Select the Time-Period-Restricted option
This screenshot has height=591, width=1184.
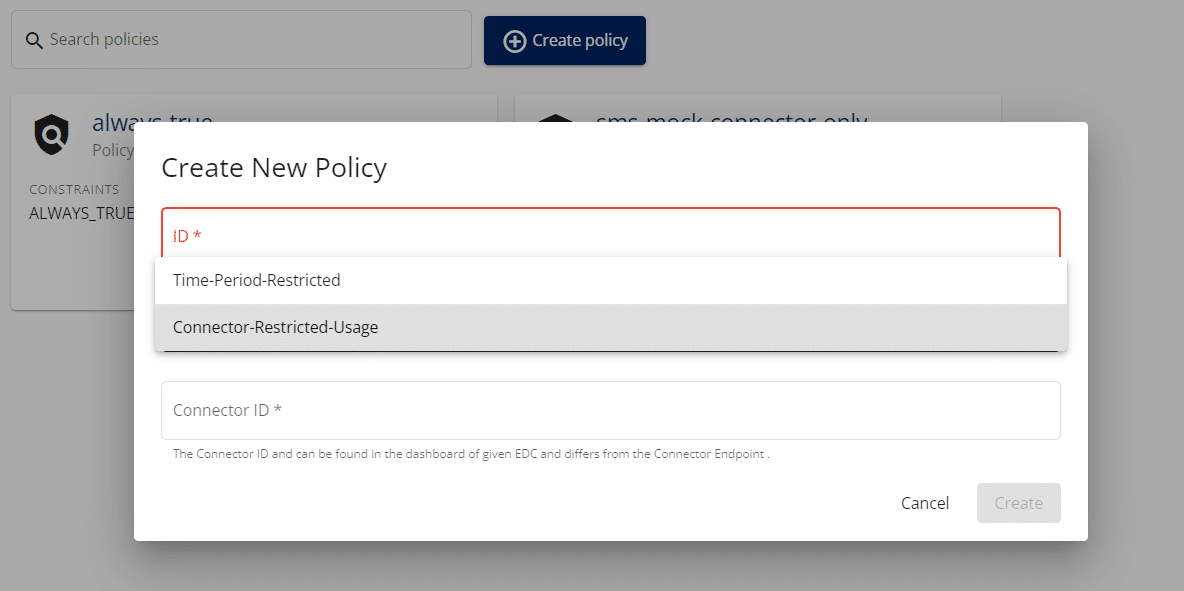pyautogui.click(x=610, y=281)
